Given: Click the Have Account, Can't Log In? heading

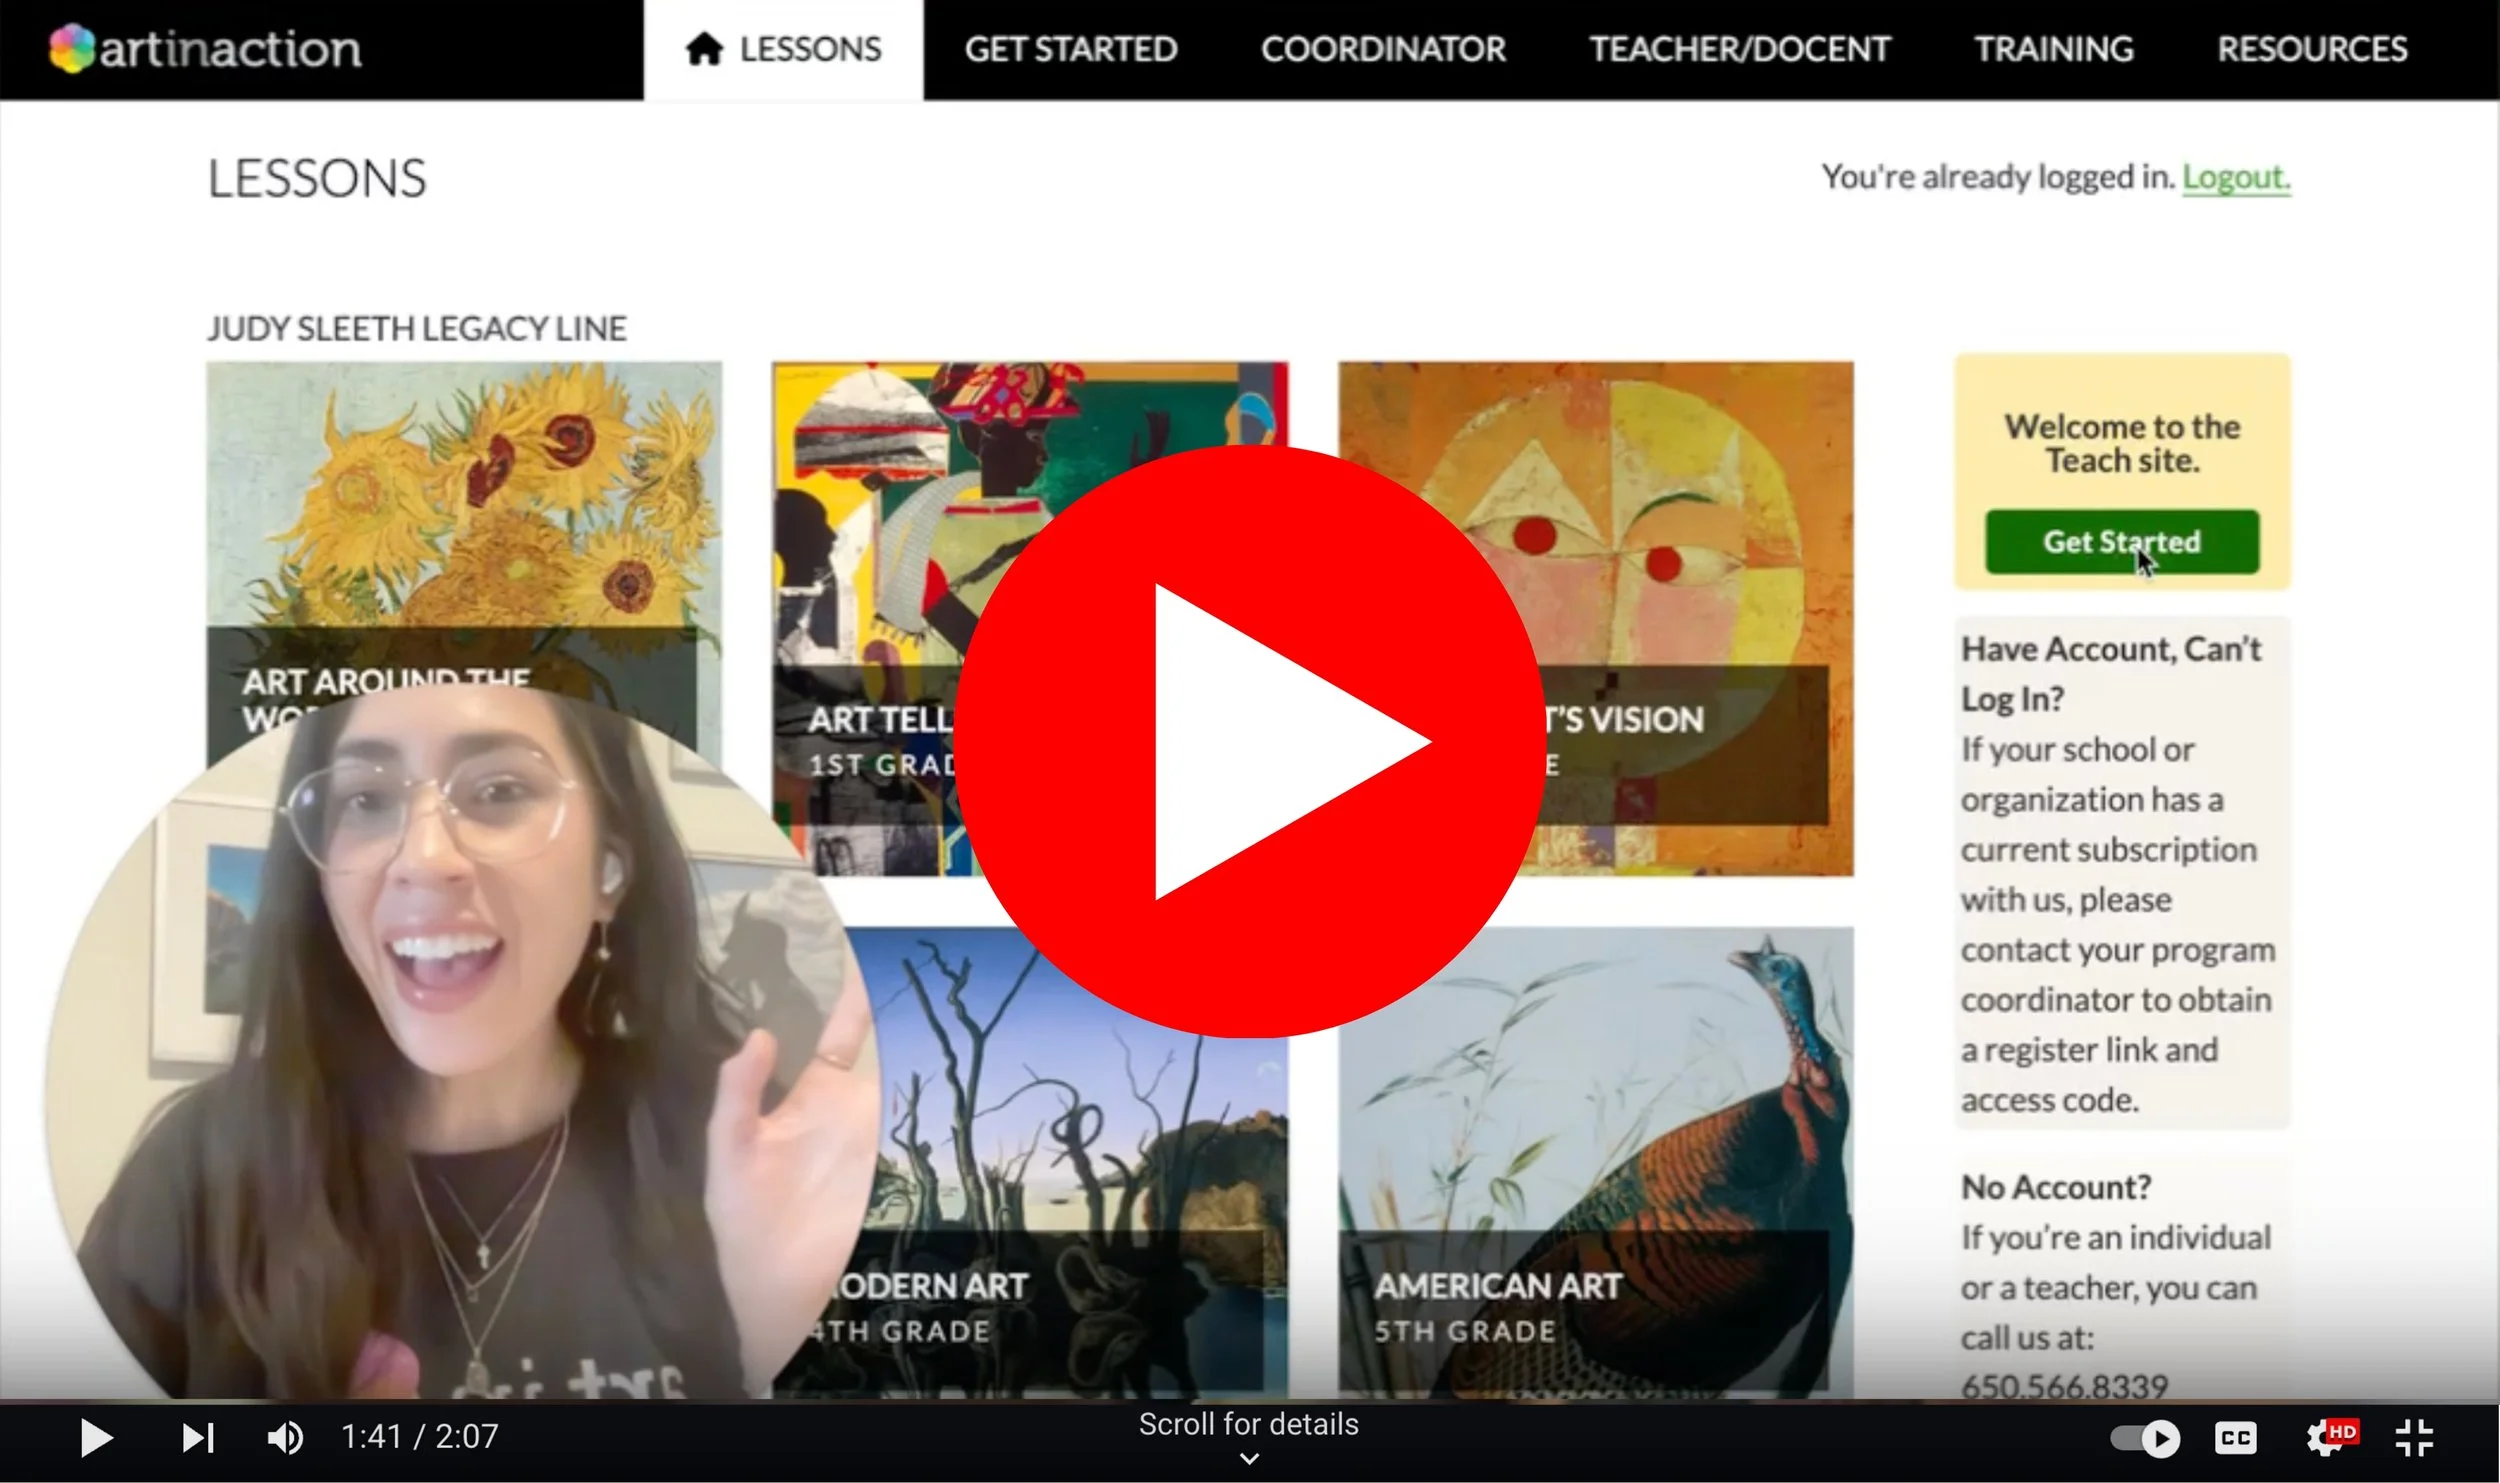Looking at the screenshot, I should (x=2110, y=673).
